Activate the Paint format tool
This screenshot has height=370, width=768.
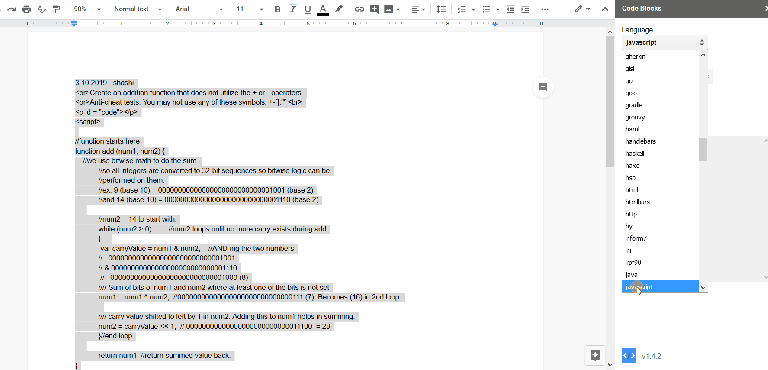(x=56, y=9)
